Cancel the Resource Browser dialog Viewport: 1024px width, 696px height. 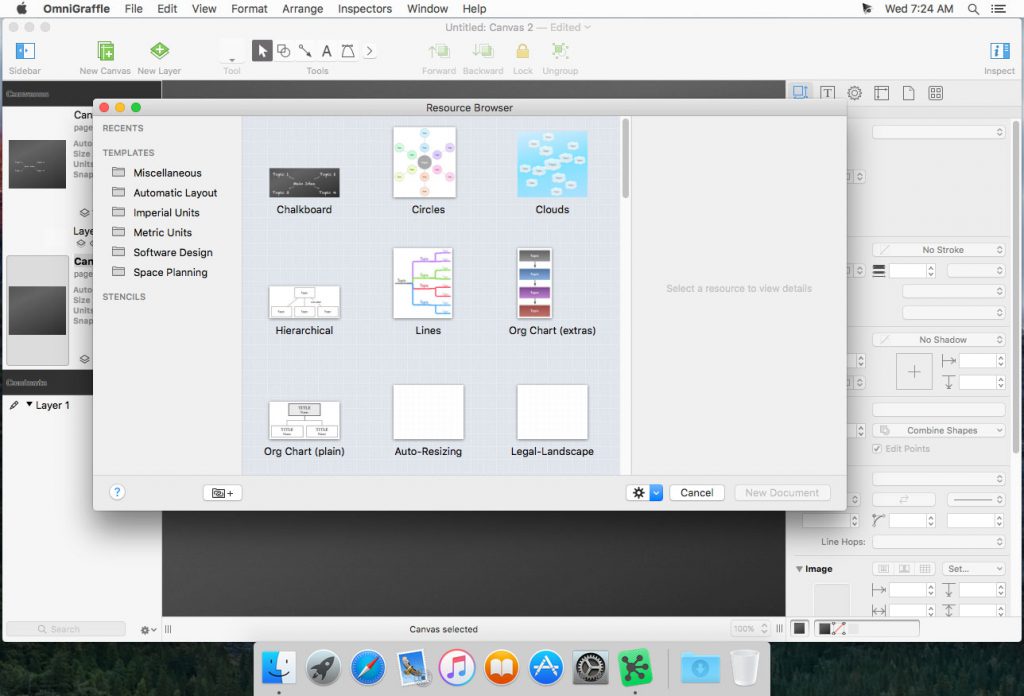(697, 492)
